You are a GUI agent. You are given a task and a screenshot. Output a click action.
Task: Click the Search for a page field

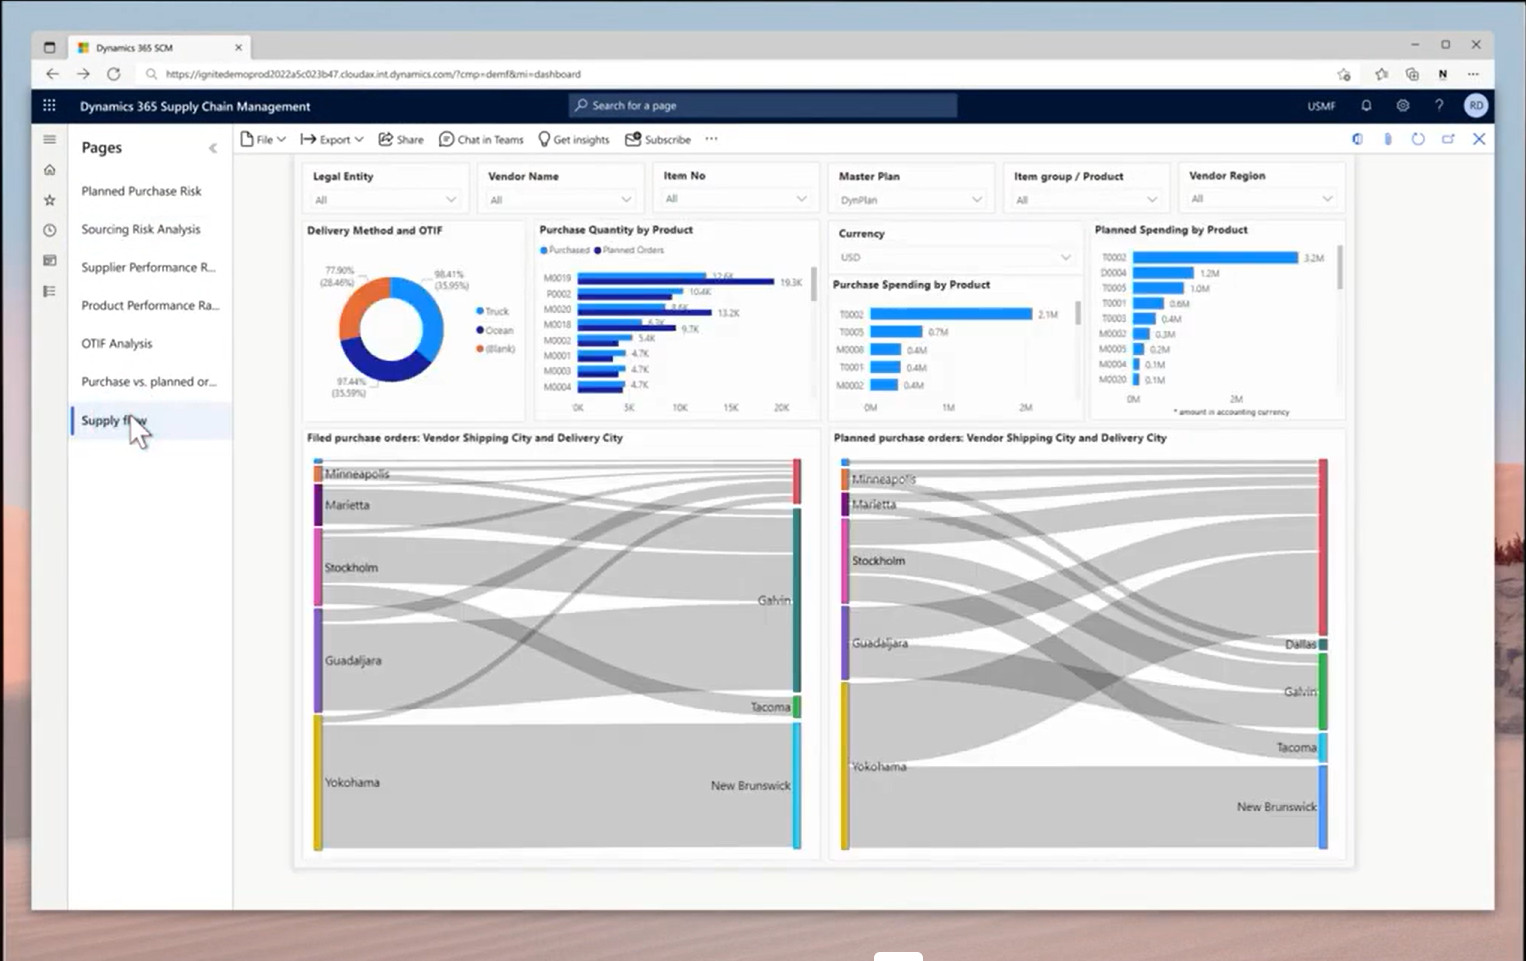(763, 105)
